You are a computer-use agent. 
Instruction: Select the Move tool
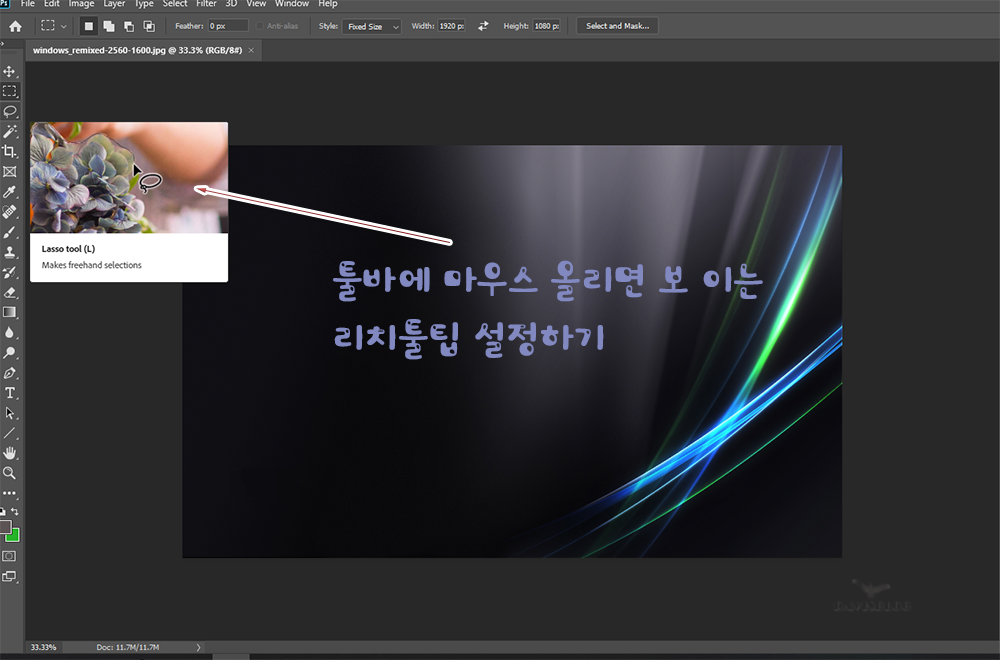[x=10, y=71]
